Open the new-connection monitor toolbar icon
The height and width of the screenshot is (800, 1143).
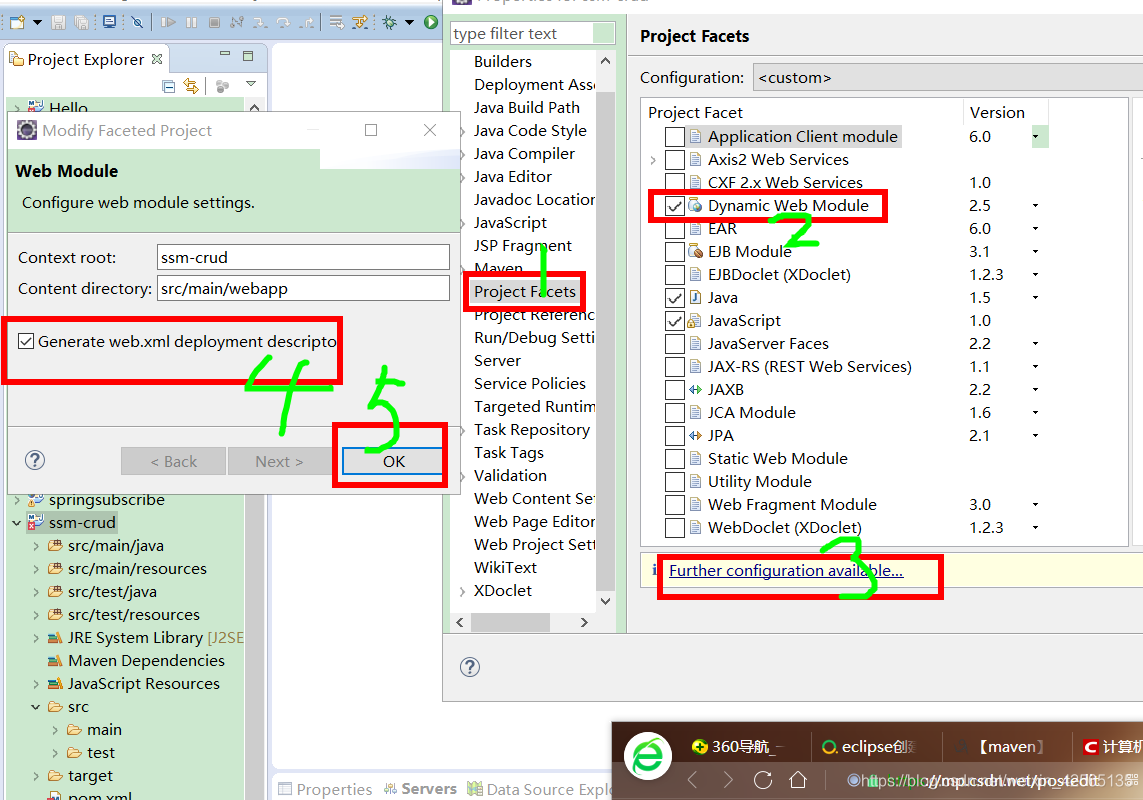(x=109, y=22)
